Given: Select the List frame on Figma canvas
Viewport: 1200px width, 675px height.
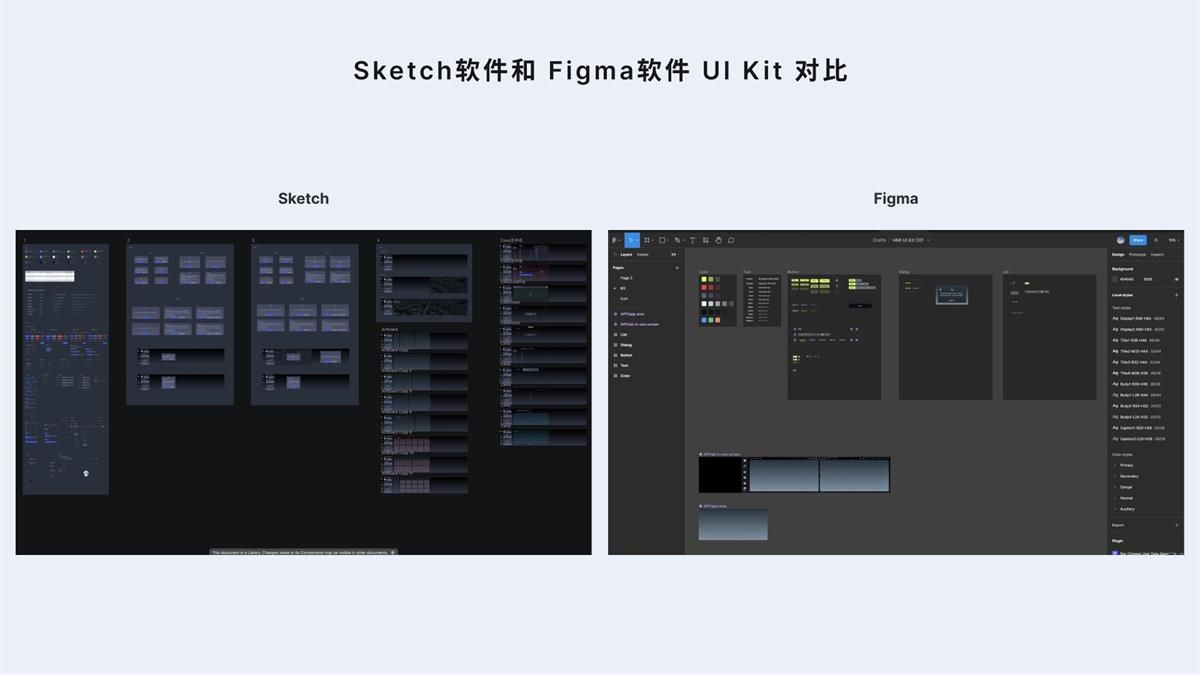Looking at the screenshot, I should [x=1049, y=337].
